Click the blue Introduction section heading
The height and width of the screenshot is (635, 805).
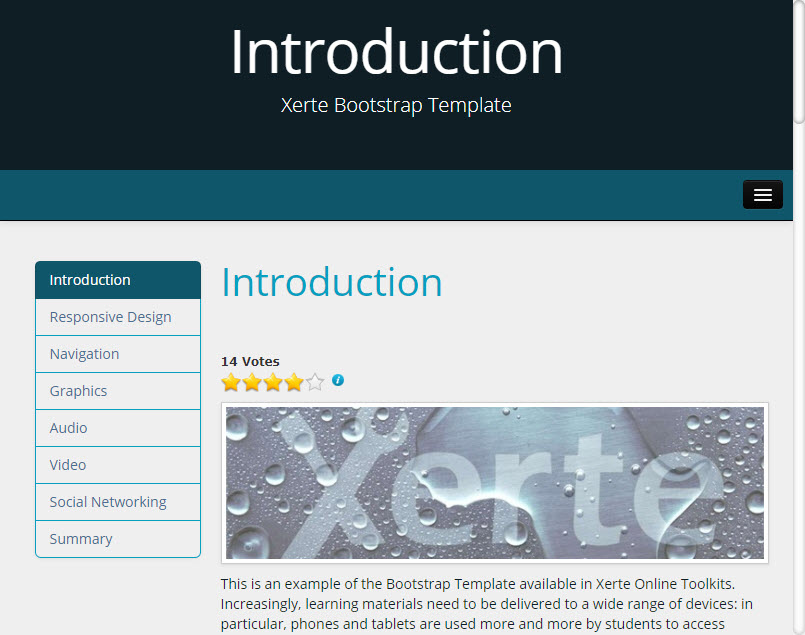click(332, 282)
